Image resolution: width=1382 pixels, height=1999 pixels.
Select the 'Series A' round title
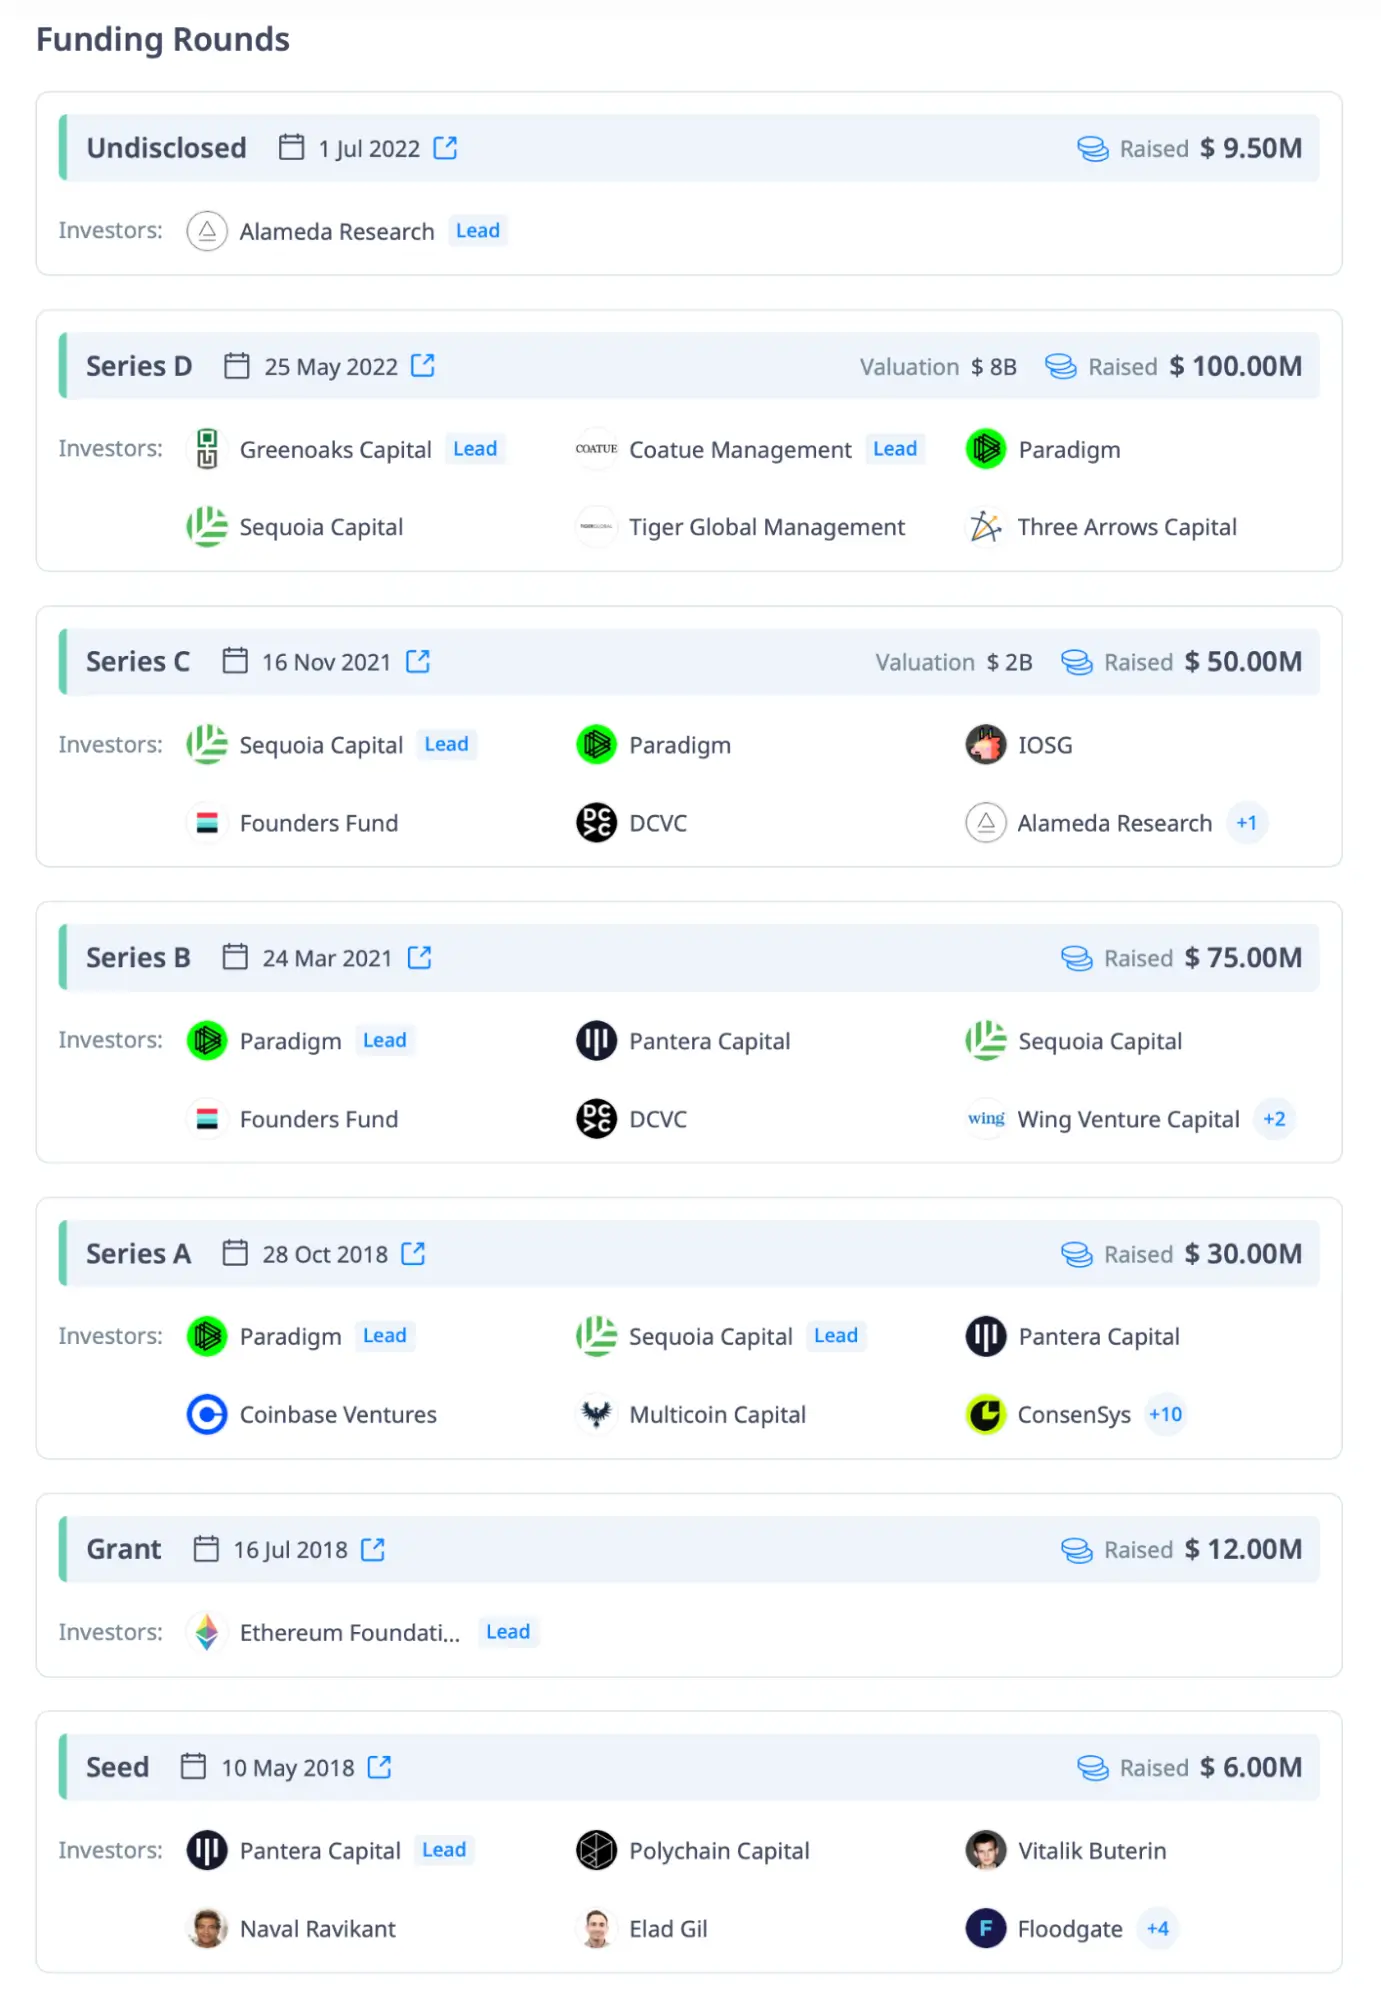click(138, 1254)
